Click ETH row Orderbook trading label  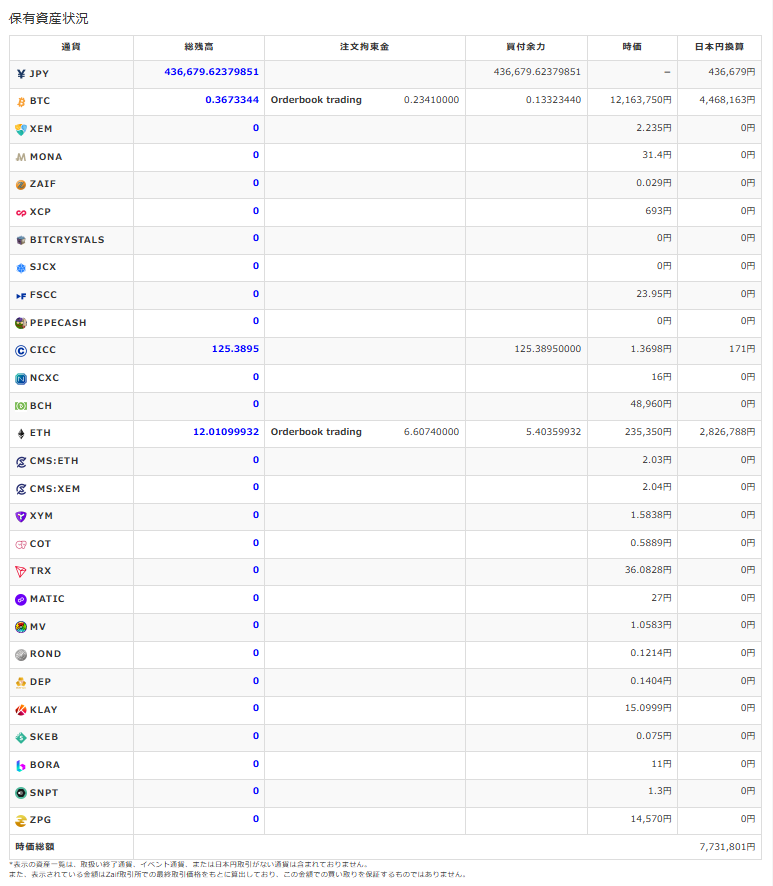pyautogui.click(x=316, y=432)
